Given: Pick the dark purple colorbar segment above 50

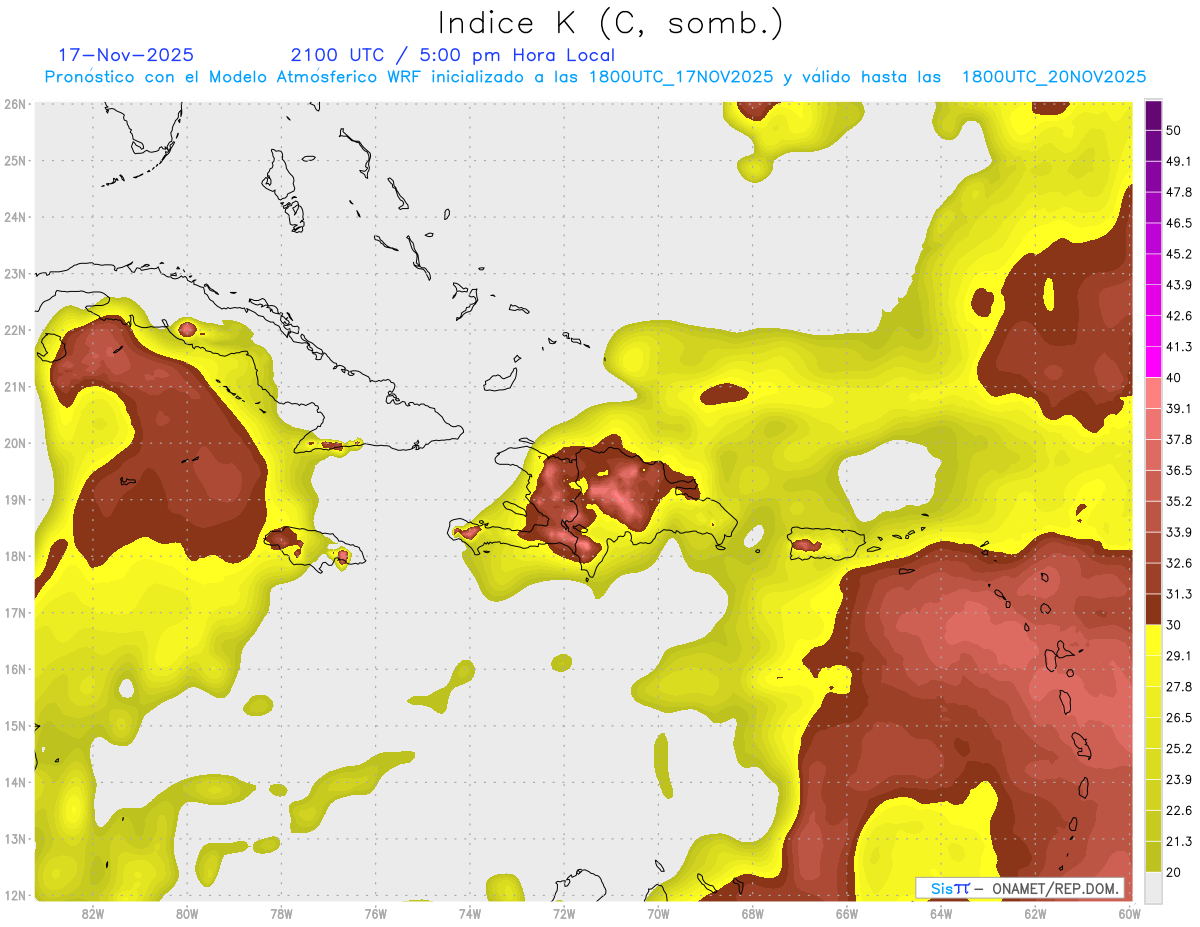Looking at the screenshot, I should (1153, 116).
